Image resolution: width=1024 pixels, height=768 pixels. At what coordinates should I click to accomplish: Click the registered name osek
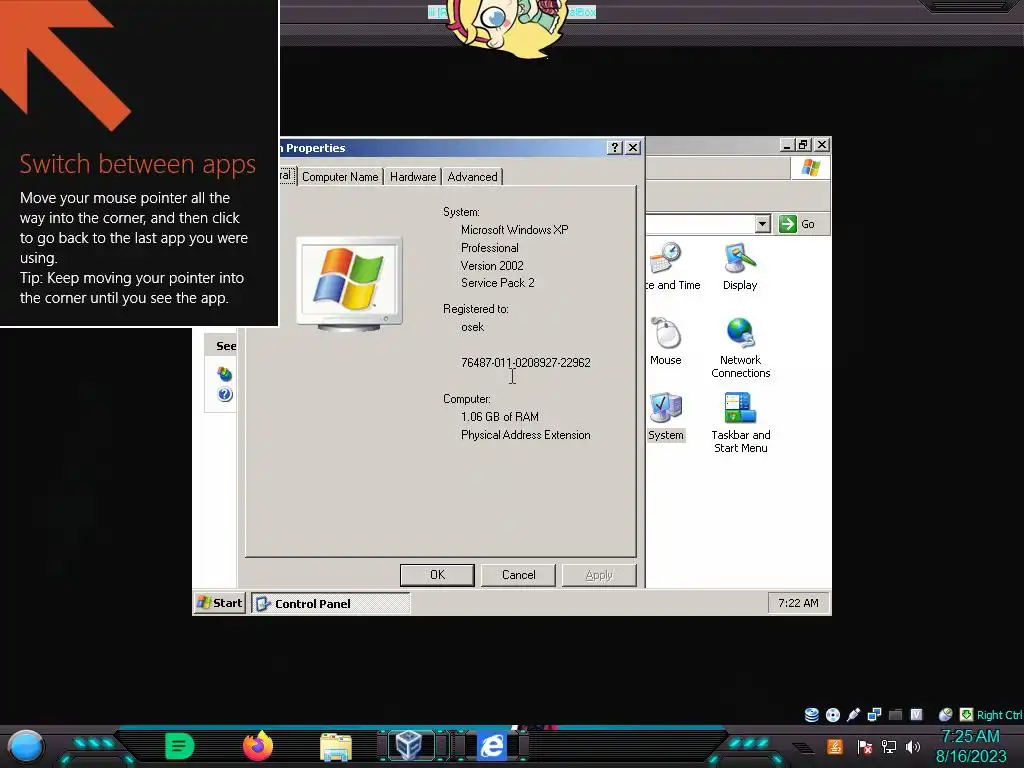[x=473, y=327]
